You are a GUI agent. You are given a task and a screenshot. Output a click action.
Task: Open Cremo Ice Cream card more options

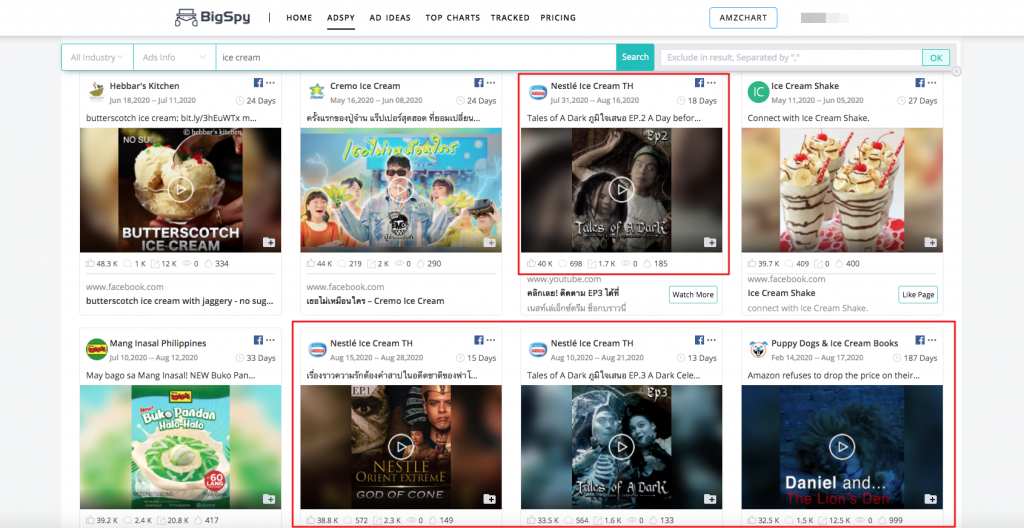[491, 83]
